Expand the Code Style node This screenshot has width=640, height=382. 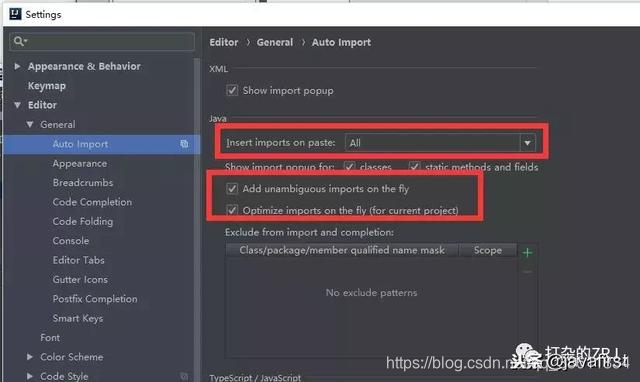click(x=29, y=376)
